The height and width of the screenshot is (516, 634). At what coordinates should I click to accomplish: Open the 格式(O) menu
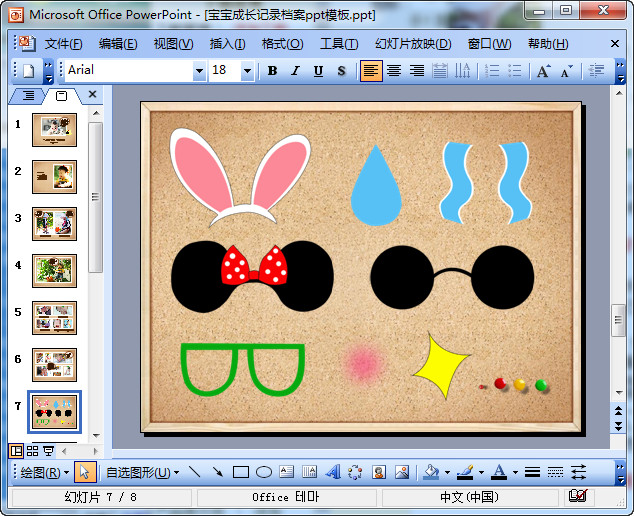click(282, 44)
